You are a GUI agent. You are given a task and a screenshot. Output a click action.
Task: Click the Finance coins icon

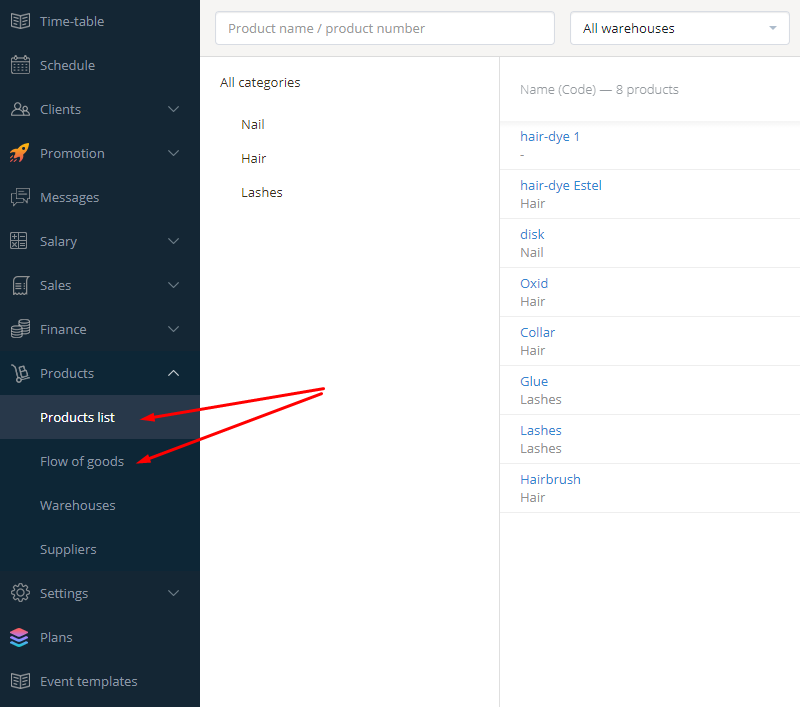point(20,329)
